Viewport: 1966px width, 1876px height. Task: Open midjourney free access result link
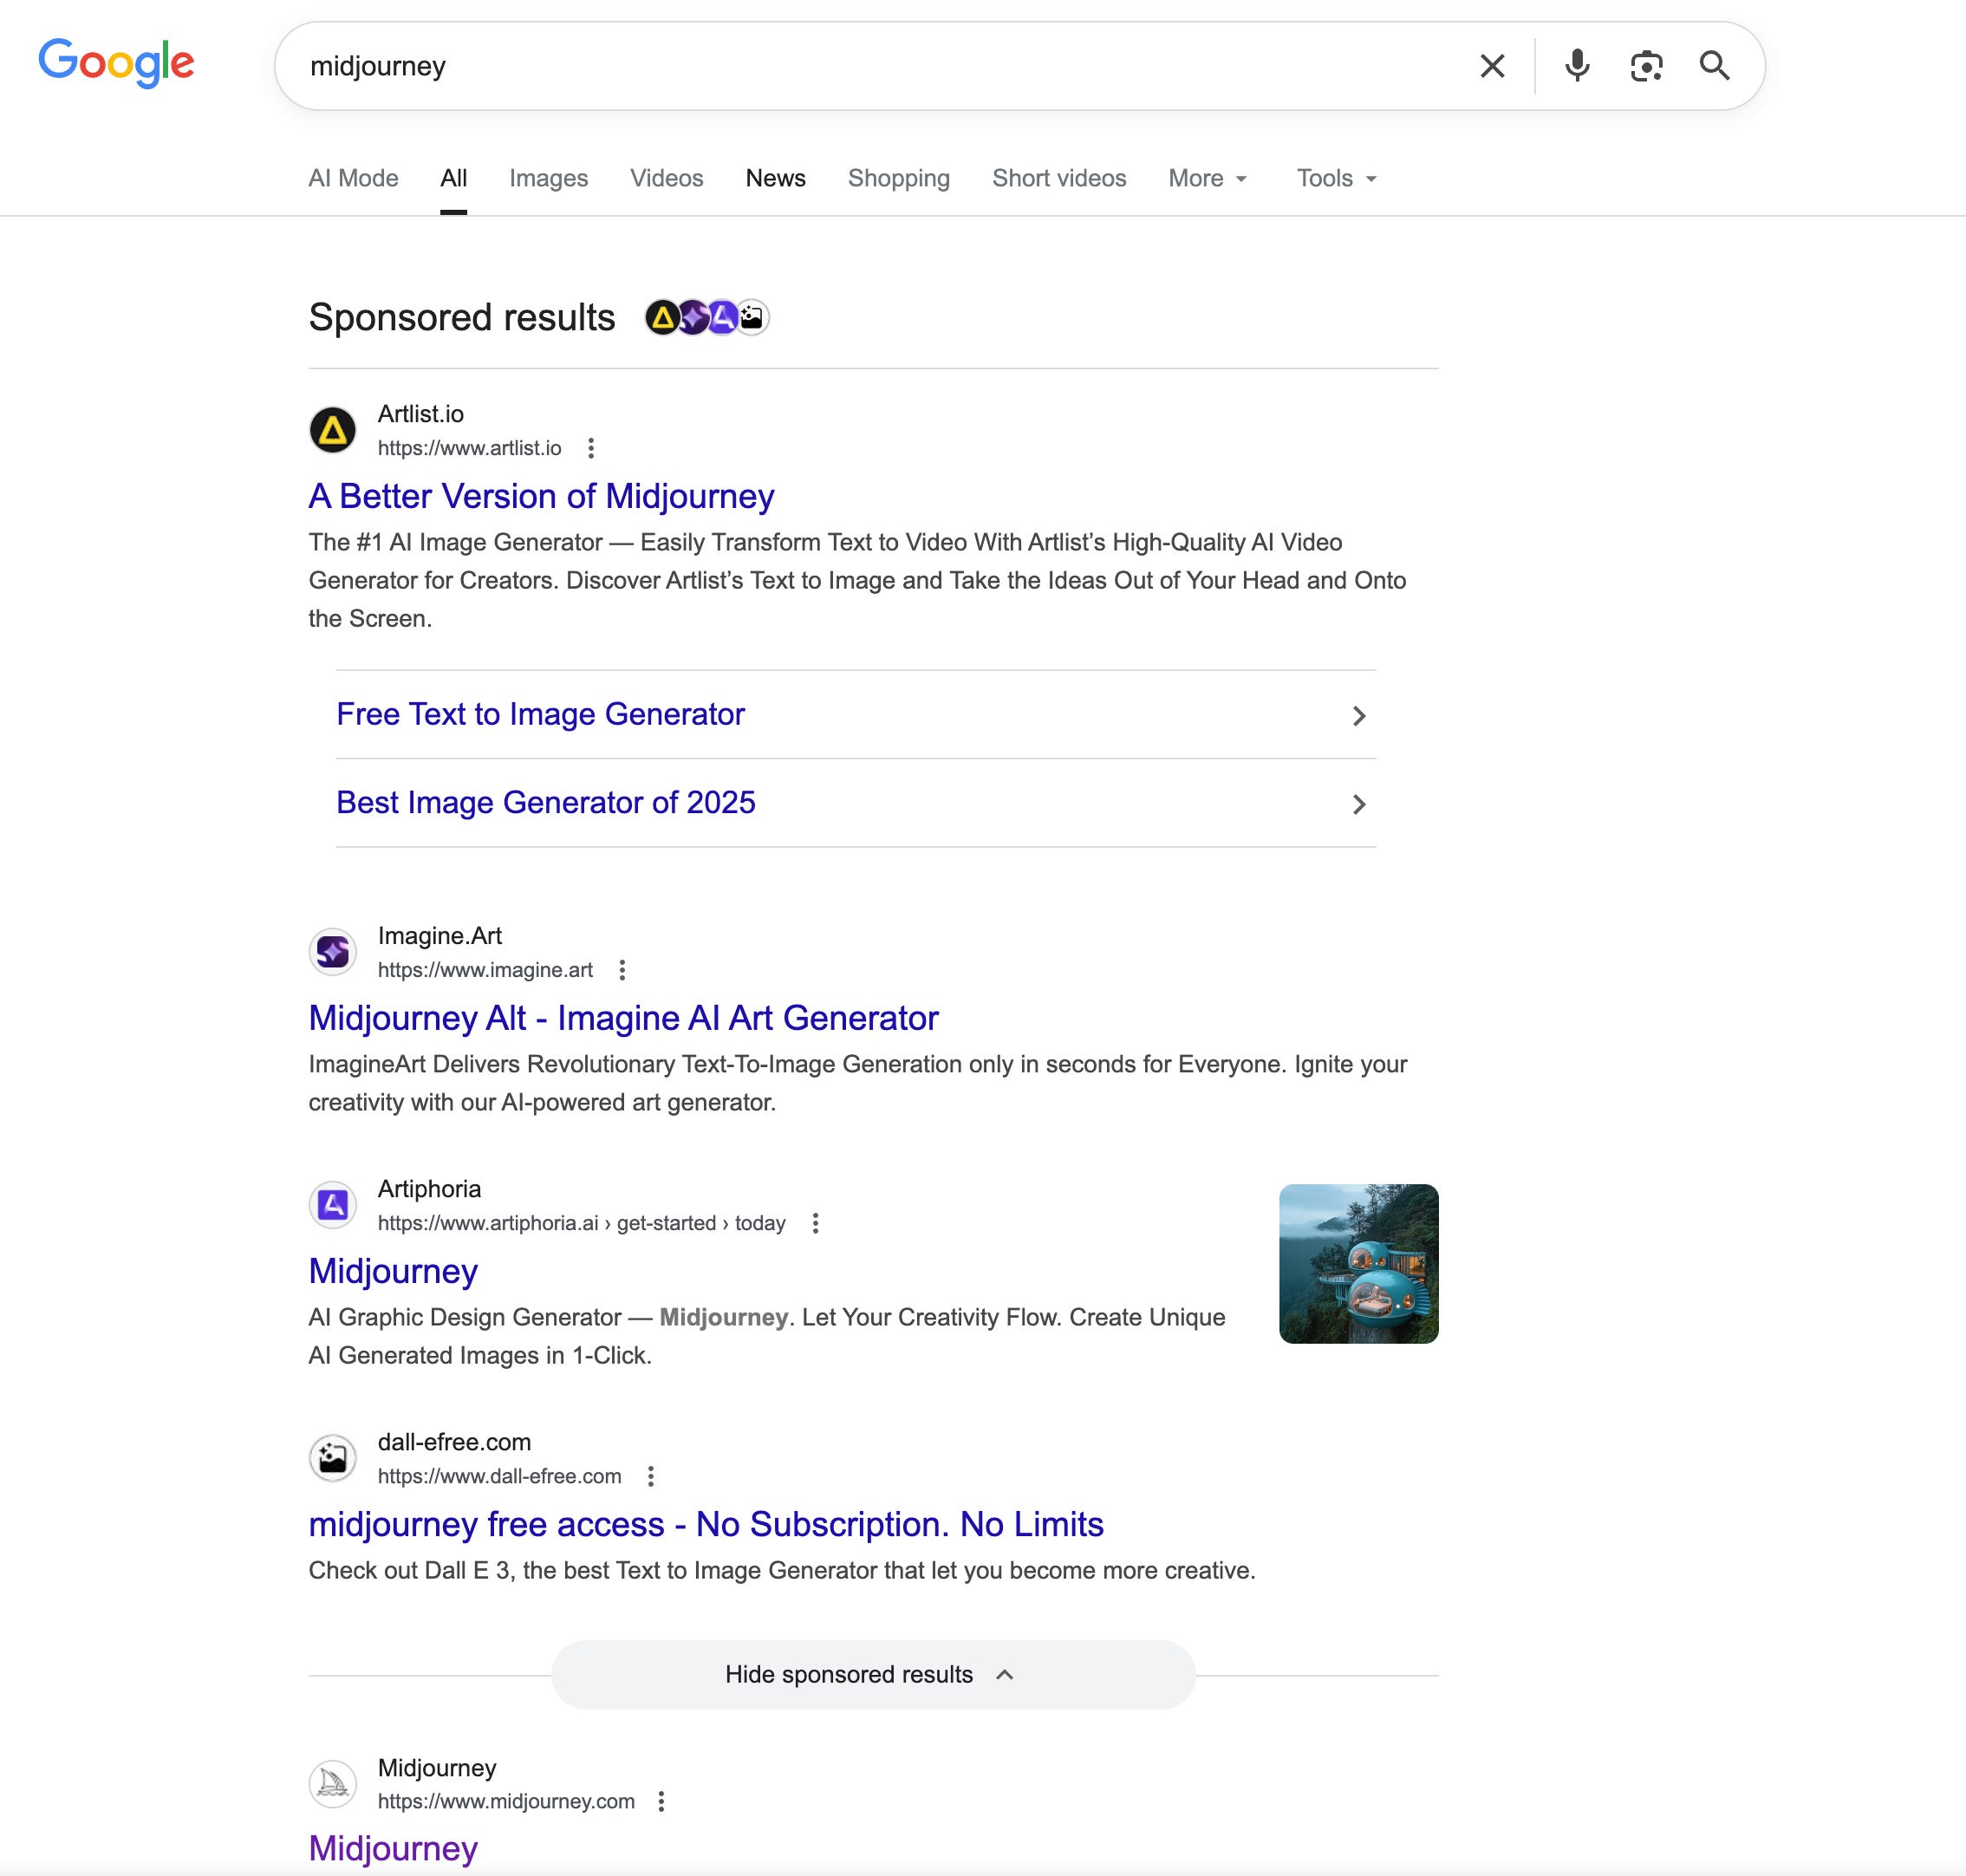(705, 1524)
